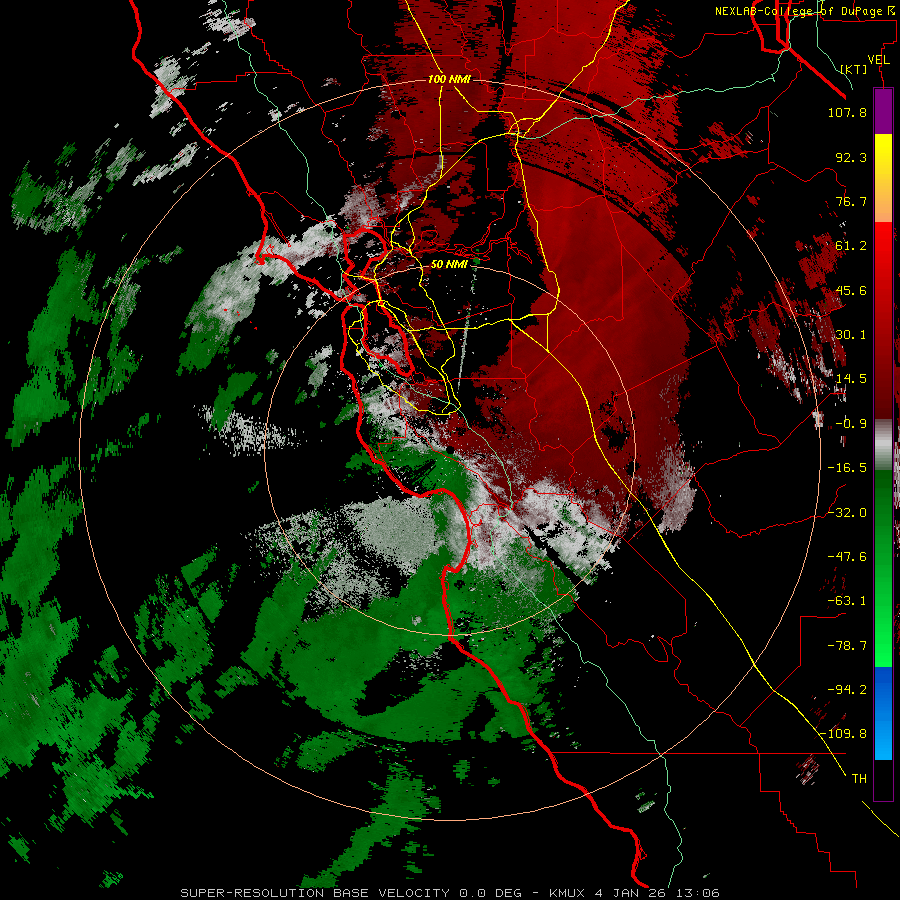Click the 45.6 legend value
The height and width of the screenshot is (900, 900).
click(851, 290)
